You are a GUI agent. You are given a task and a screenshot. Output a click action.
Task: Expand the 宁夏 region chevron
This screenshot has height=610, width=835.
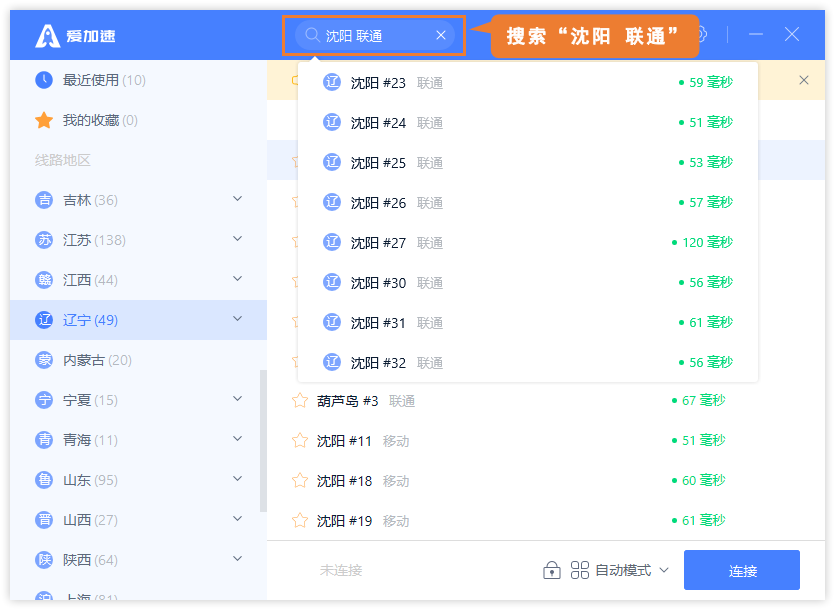click(x=238, y=398)
